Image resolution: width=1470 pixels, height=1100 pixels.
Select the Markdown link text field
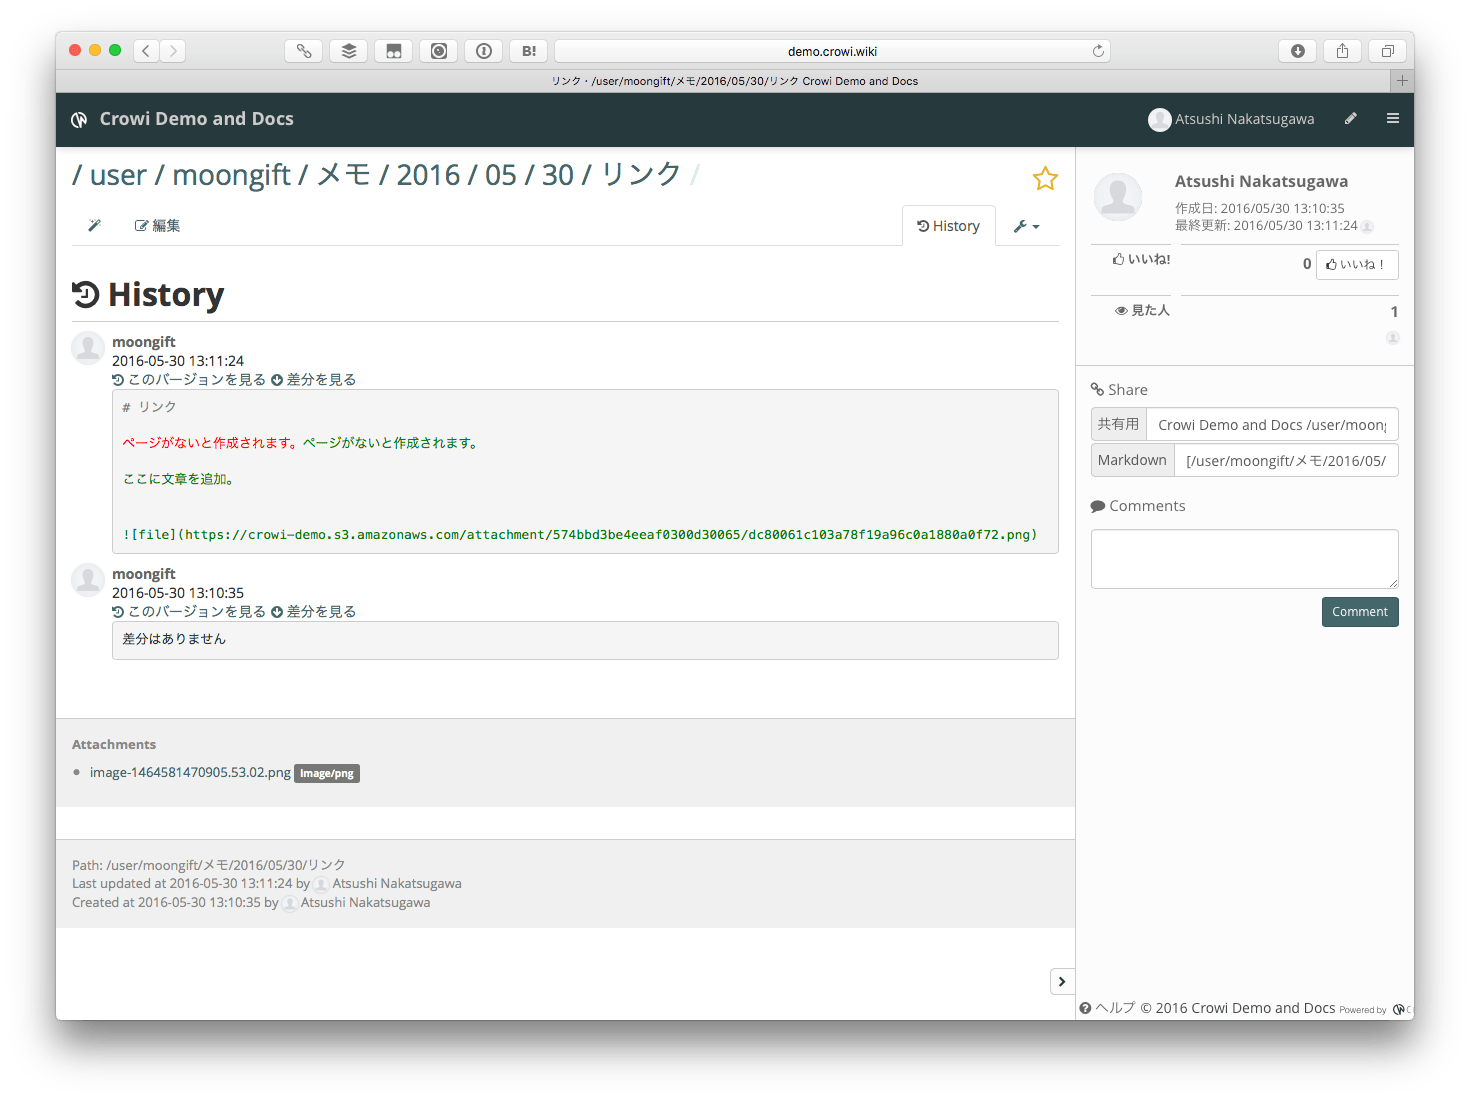[1285, 461]
